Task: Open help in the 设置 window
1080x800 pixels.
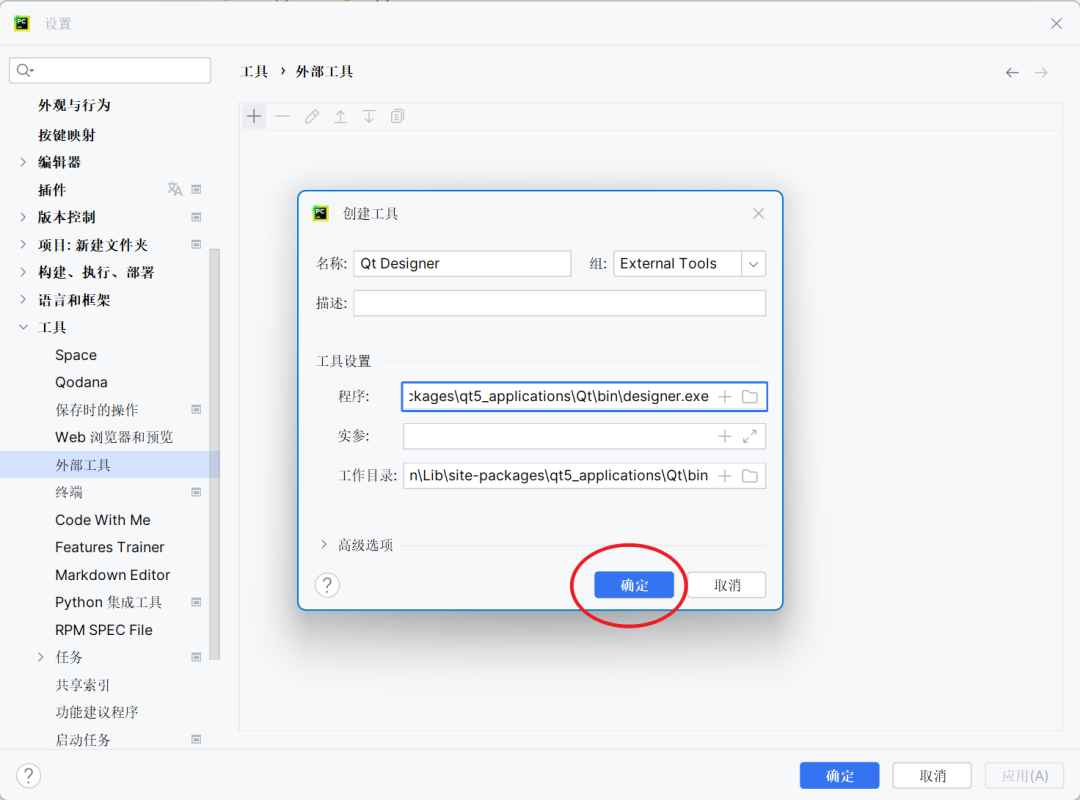Action: (28, 775)
